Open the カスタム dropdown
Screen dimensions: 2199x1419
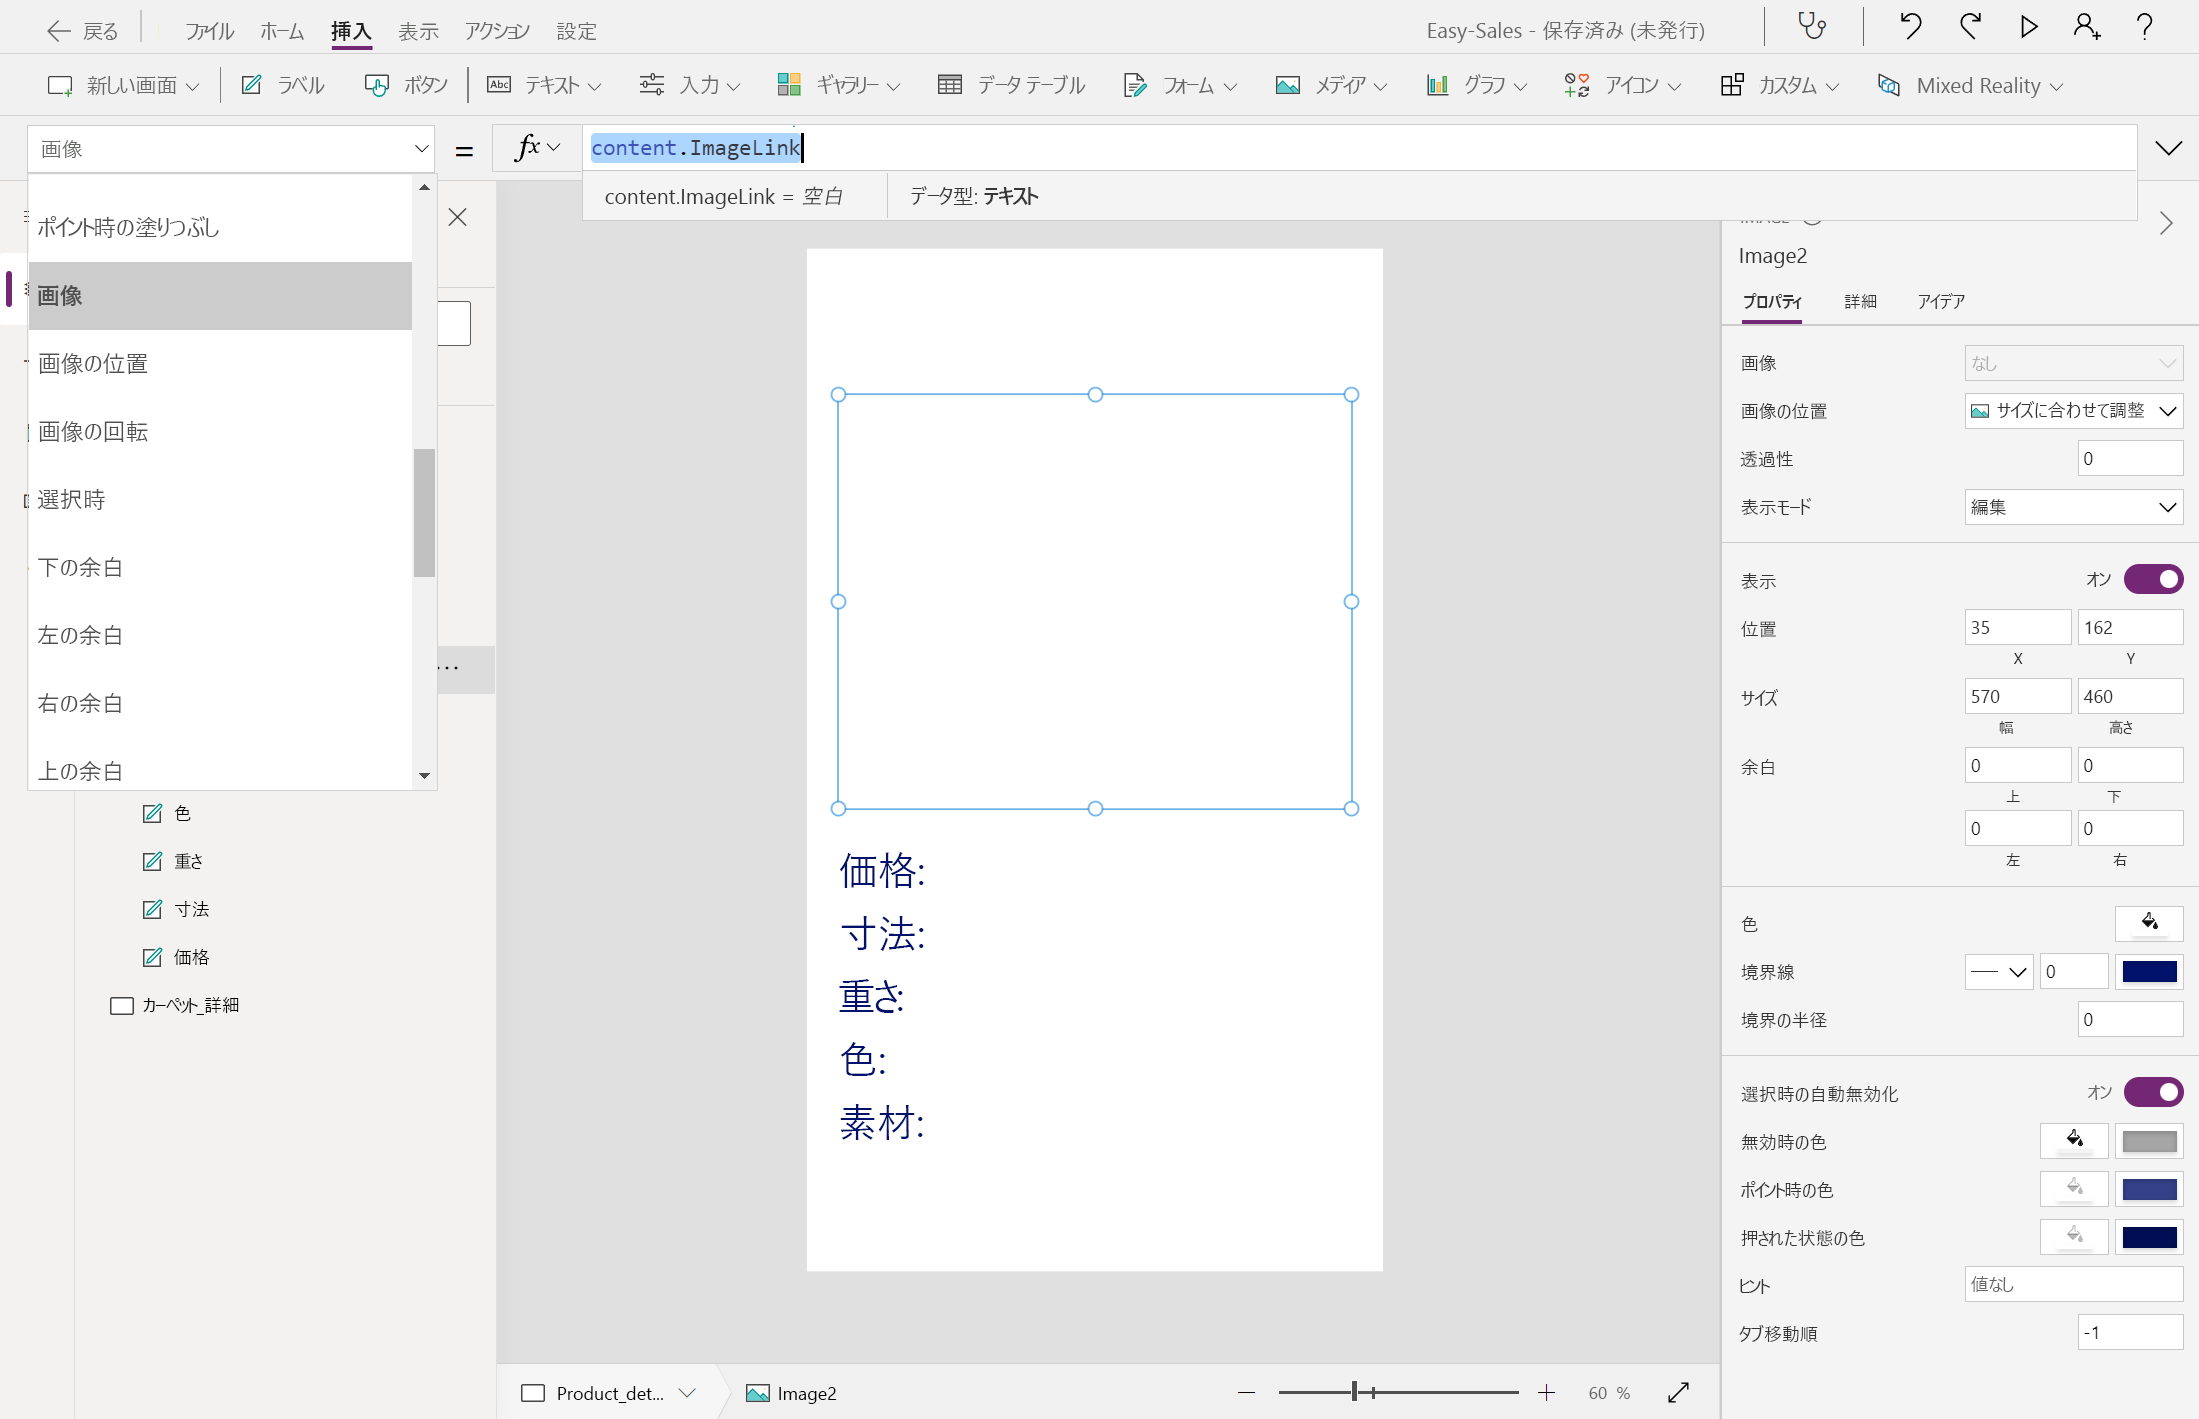(1780, 85)
